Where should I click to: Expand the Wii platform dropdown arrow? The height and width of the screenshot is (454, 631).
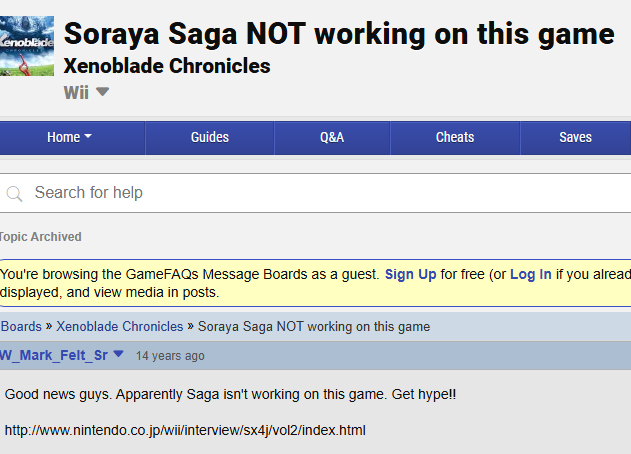point(102,93)
